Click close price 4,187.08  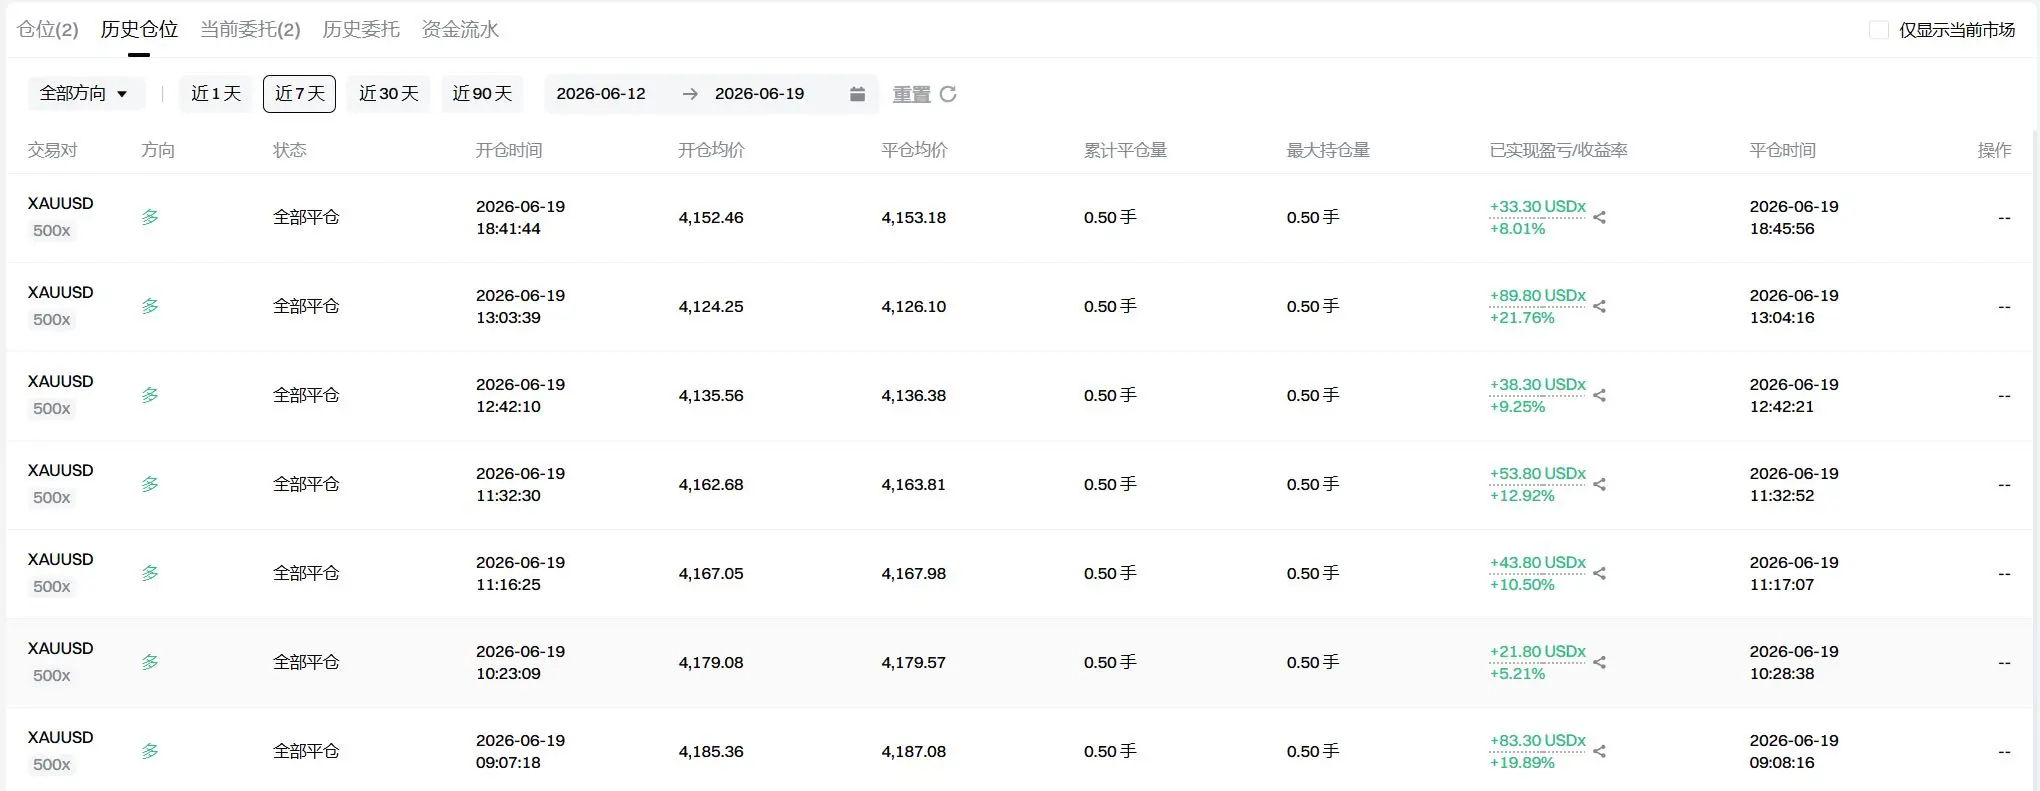914,751
